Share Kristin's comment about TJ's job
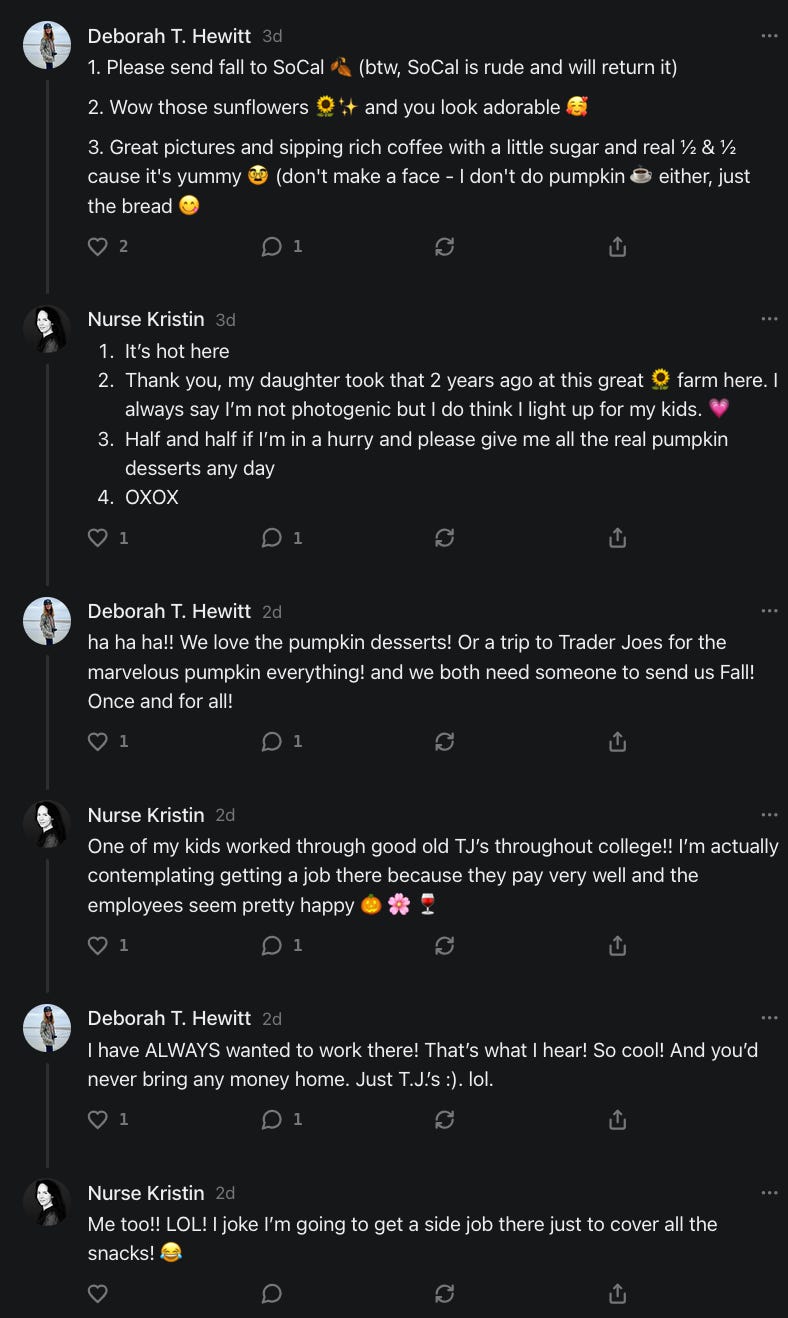 click(x=618, y=945)
